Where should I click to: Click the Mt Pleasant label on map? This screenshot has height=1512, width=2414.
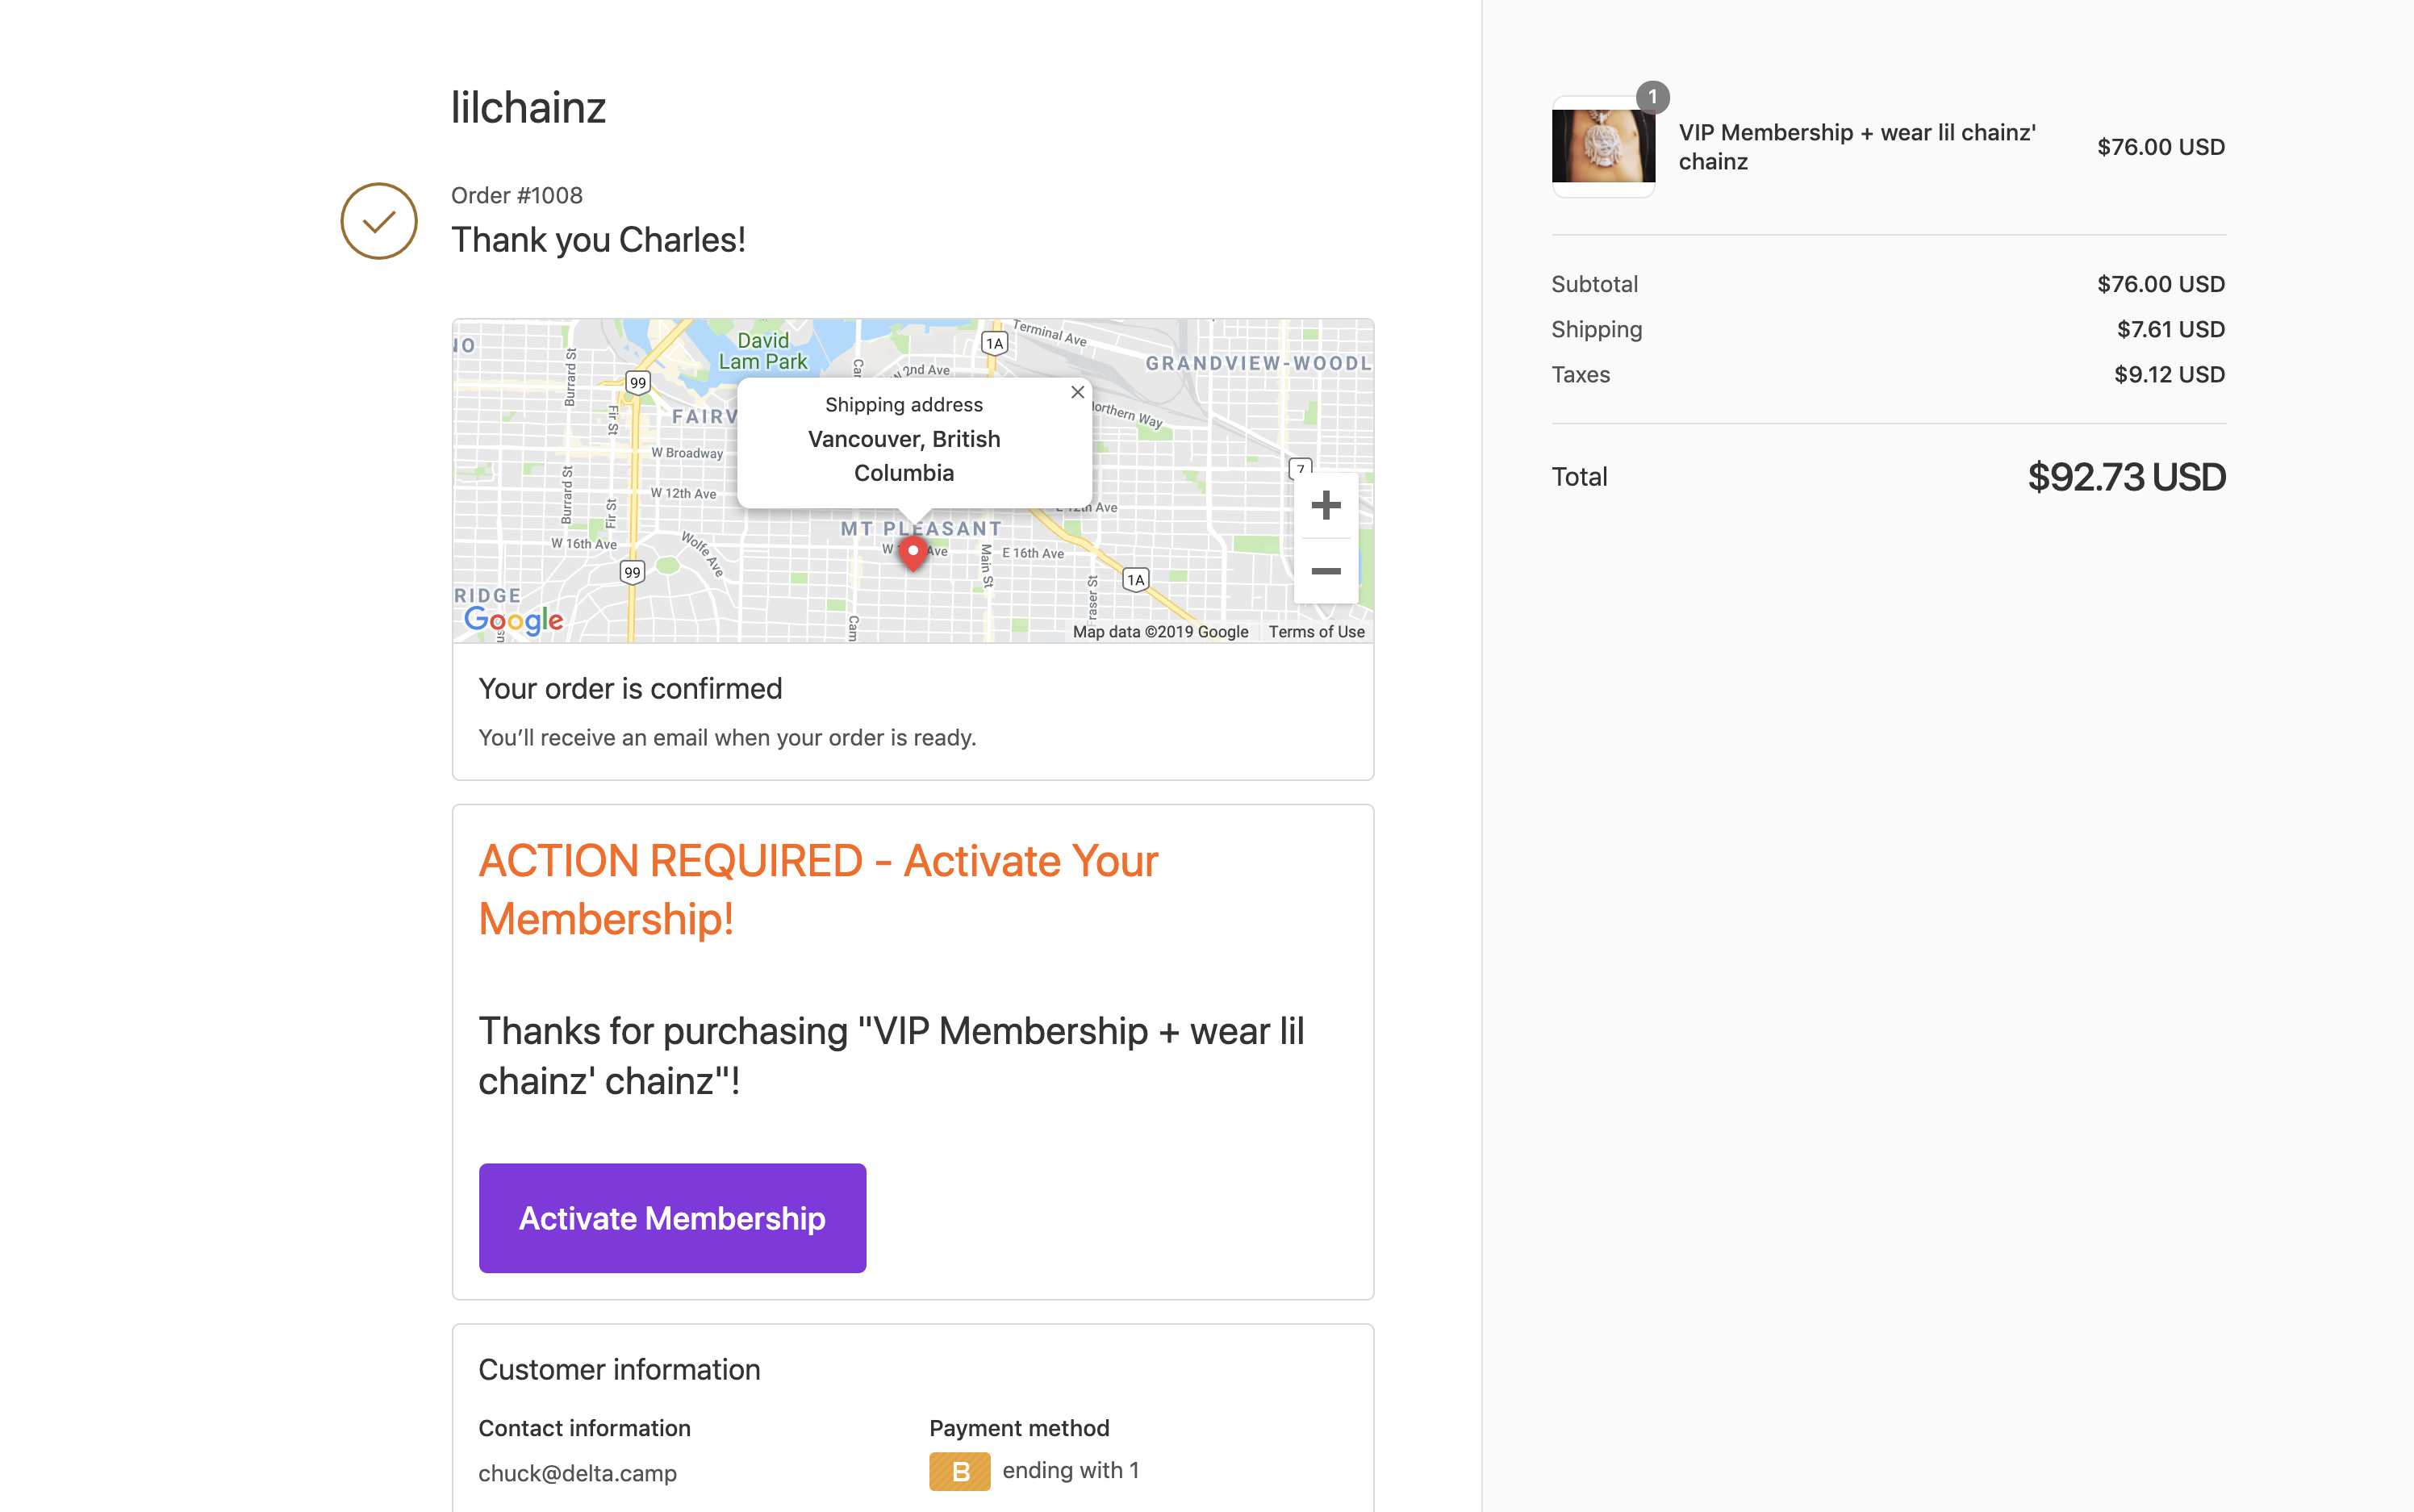pyautogui.click(x=920, y=528)
